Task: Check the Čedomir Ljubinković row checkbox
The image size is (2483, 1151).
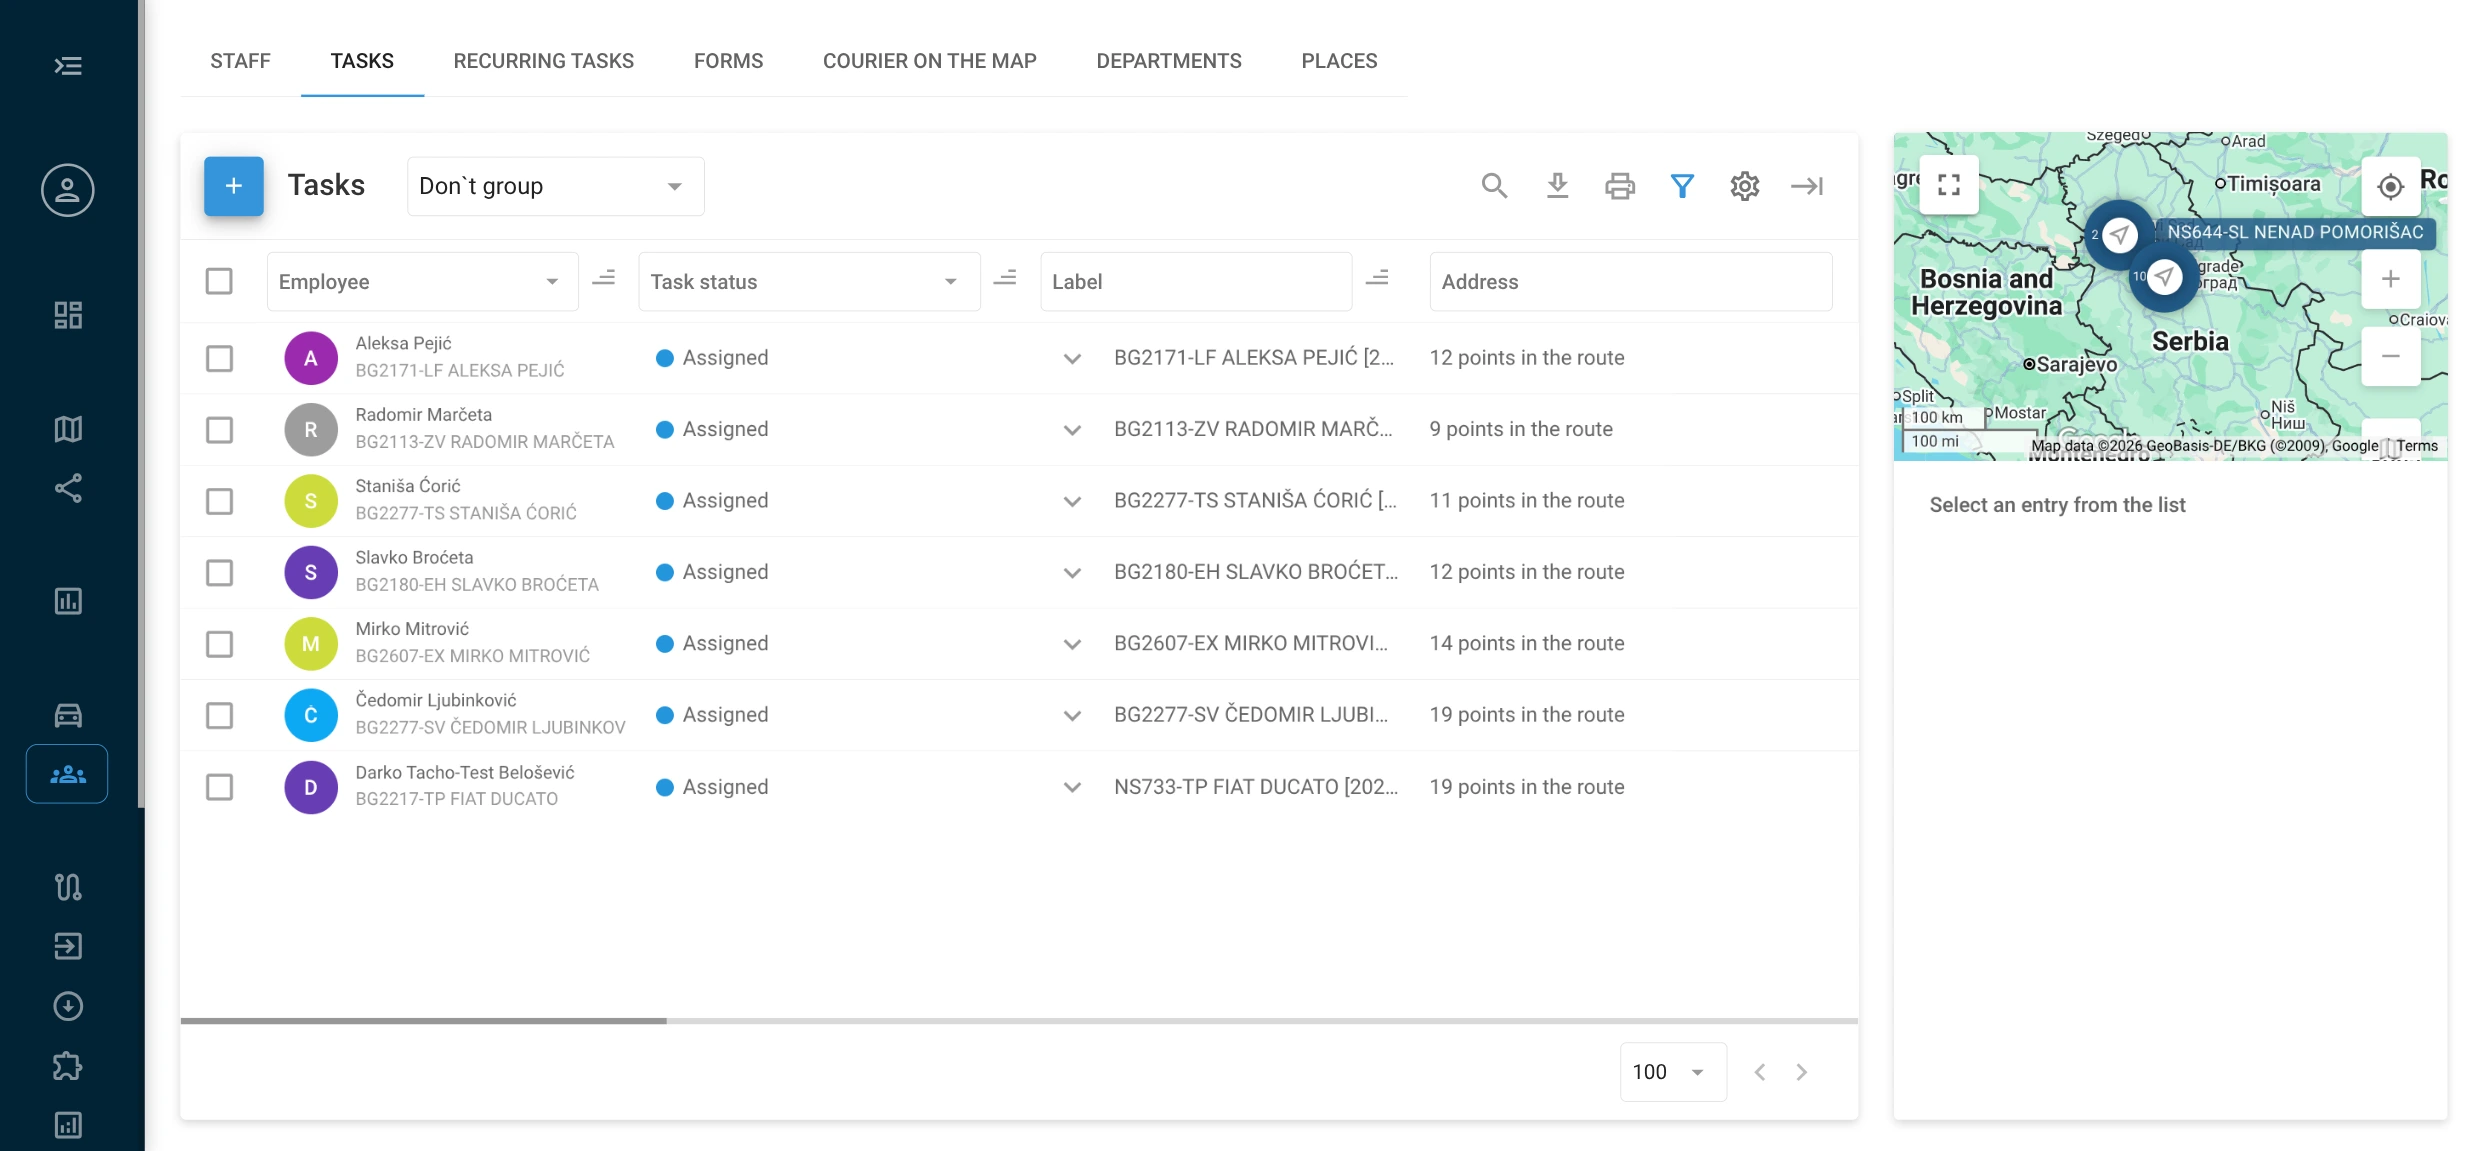Action: click(x=219, y=715)
